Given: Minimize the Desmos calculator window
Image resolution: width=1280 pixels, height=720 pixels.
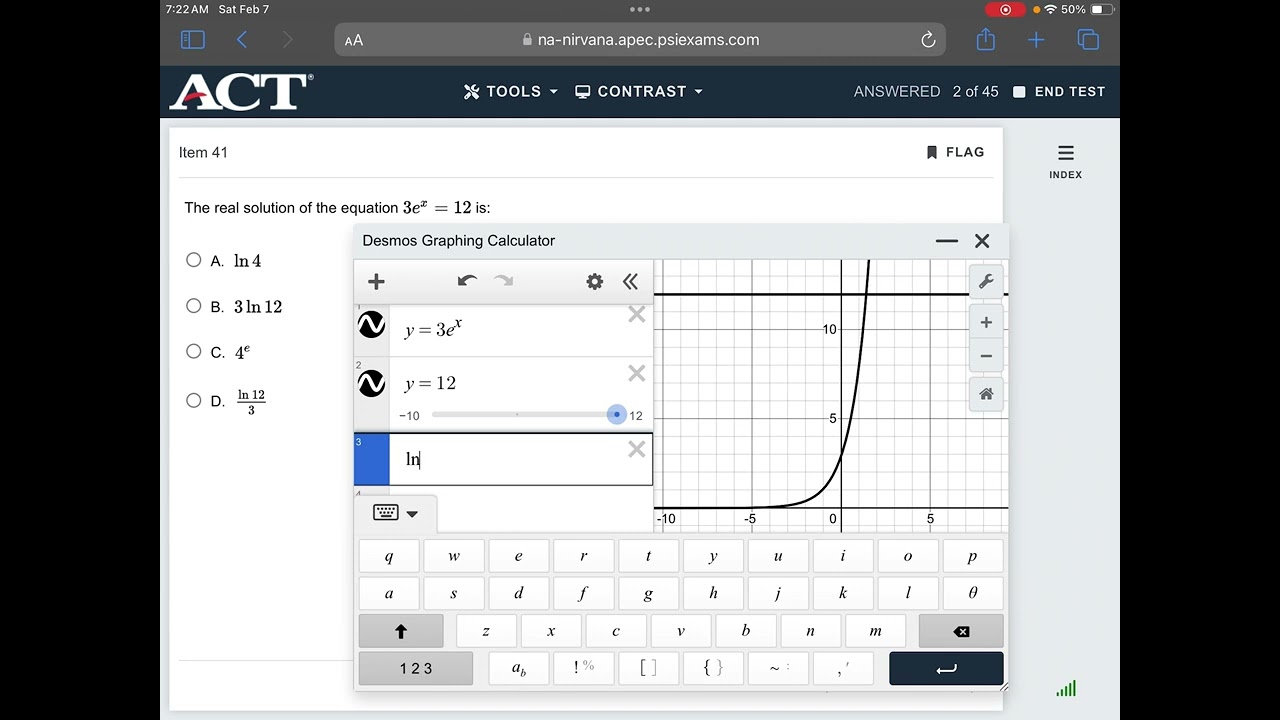Looking at the screenshot, I should coord(947,241).
